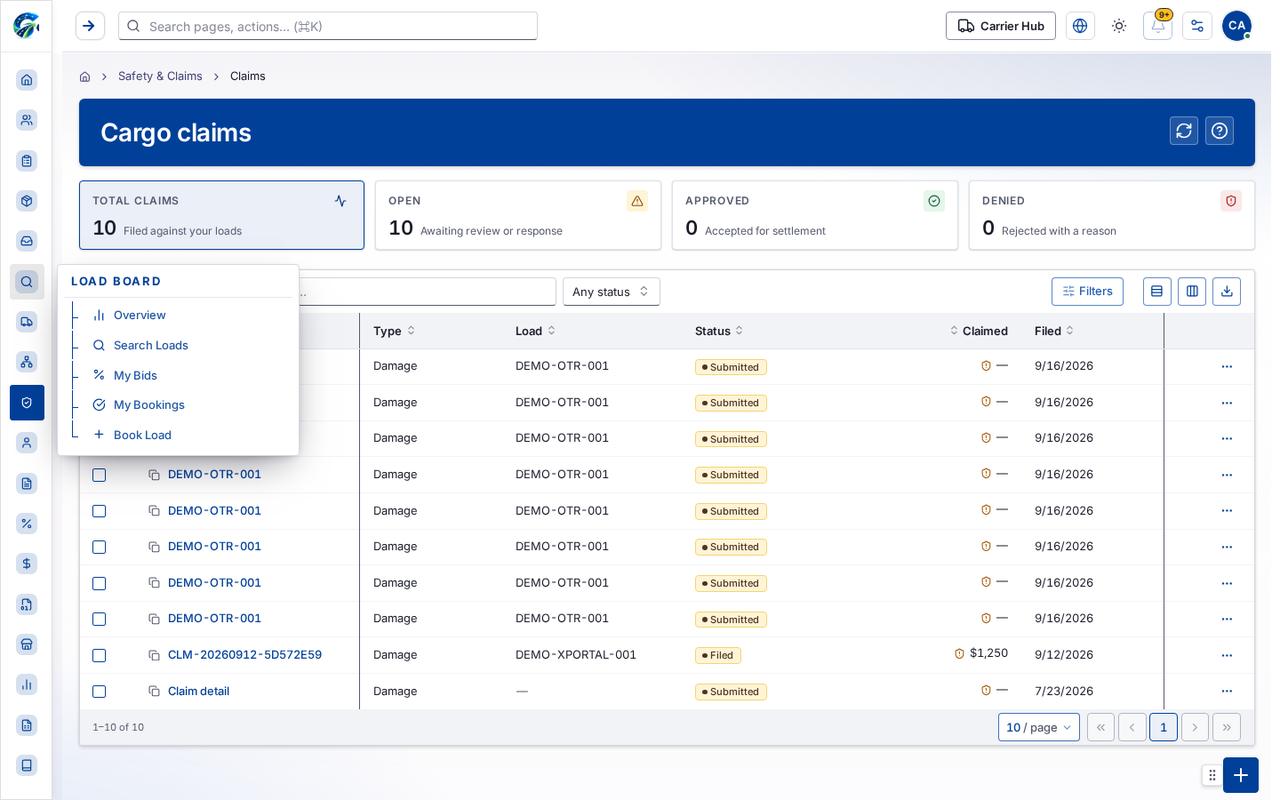Open the settings sliders icon in top bar
Viewport: 1280px width, 800px height.
point(1197,26)
